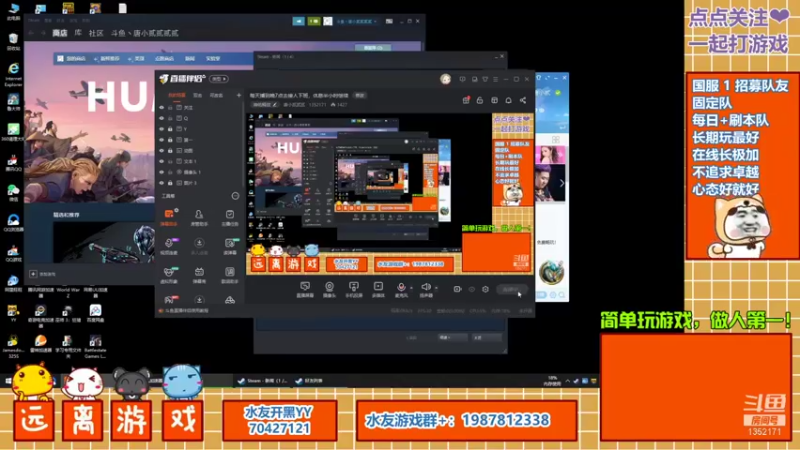
Task: Click the Steam wishlist button
Action: tap(373, 48)
